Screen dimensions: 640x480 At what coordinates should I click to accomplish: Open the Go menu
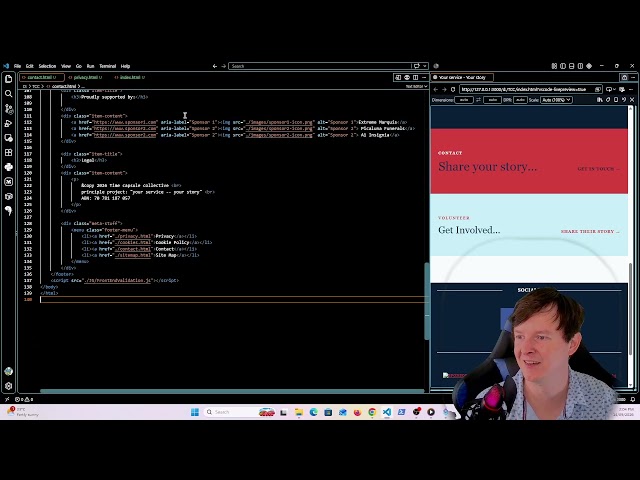point(79,66)
